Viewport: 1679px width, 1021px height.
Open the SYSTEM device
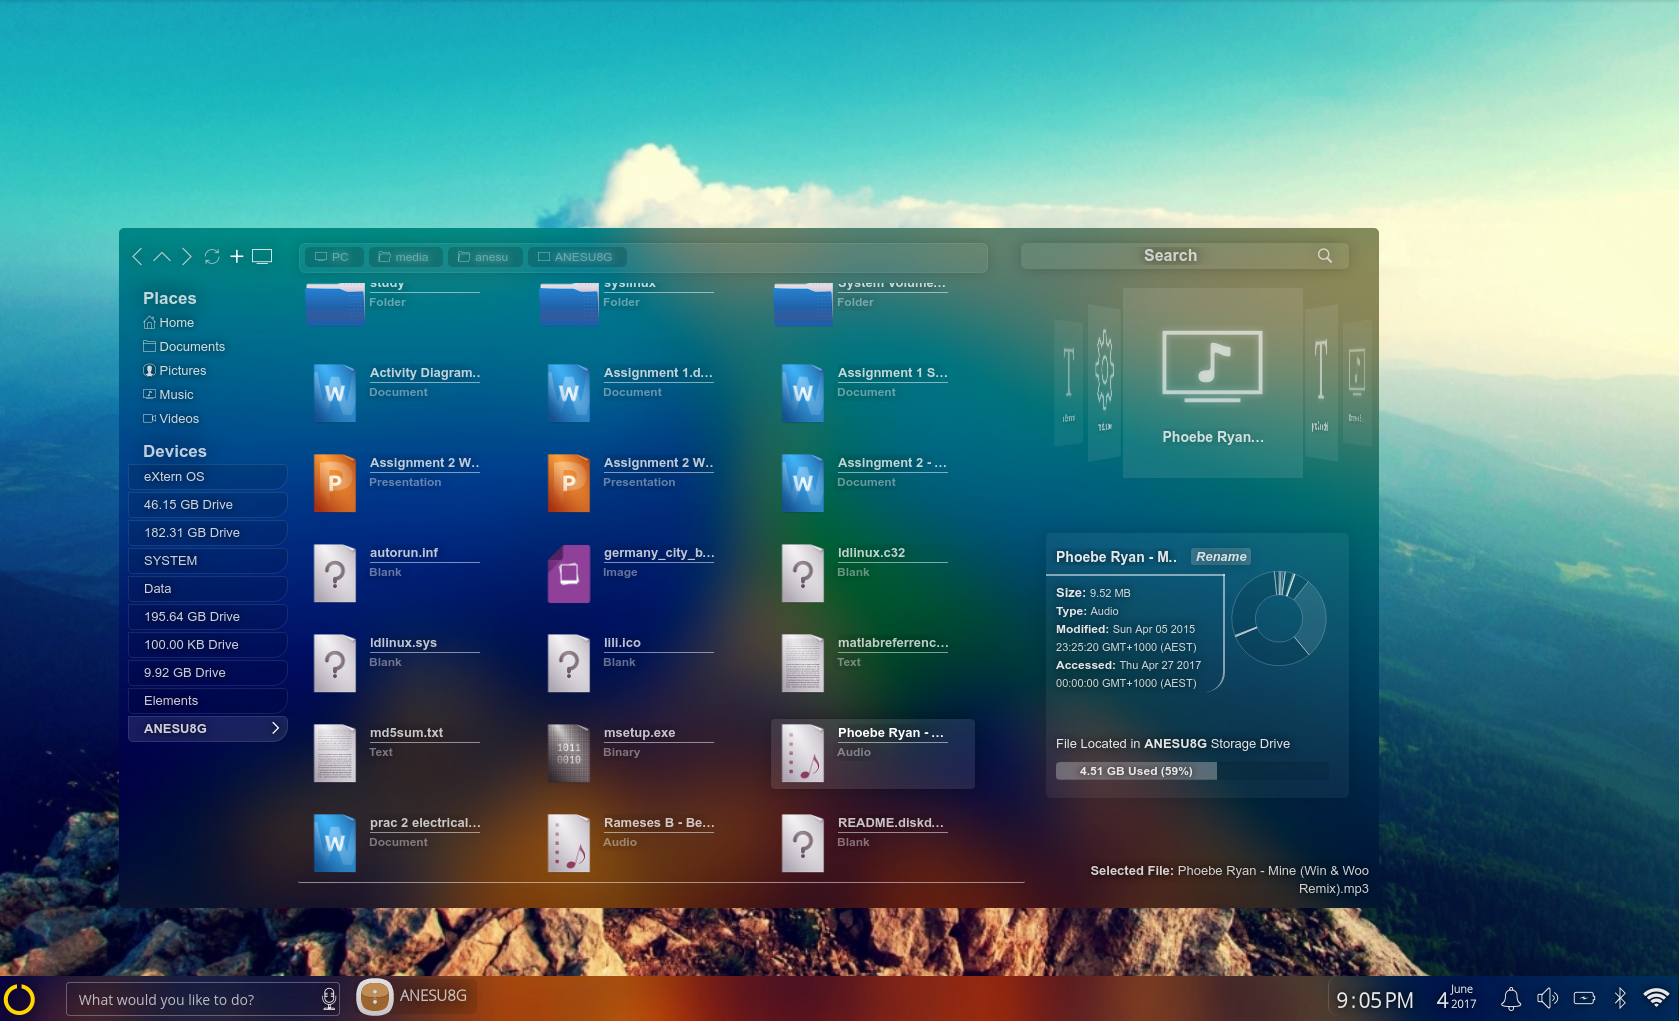tap(208, 561)
